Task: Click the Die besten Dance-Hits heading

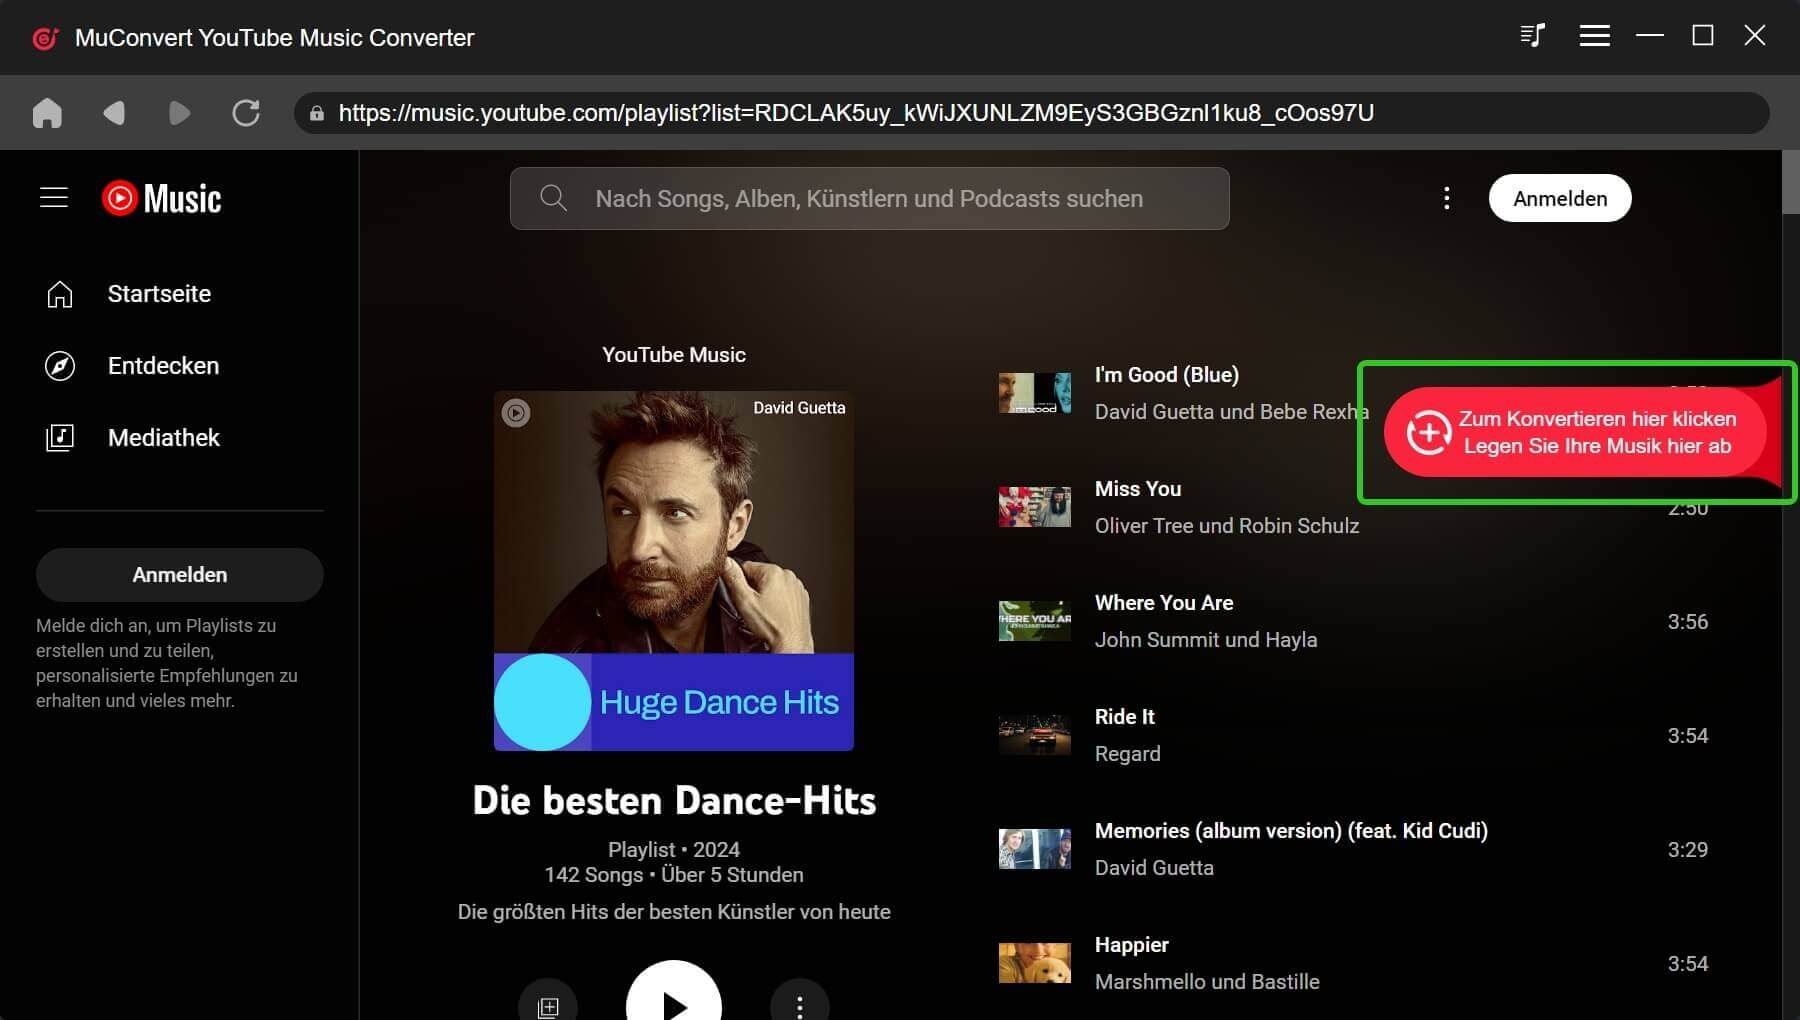Action: (x=674, y=801)
